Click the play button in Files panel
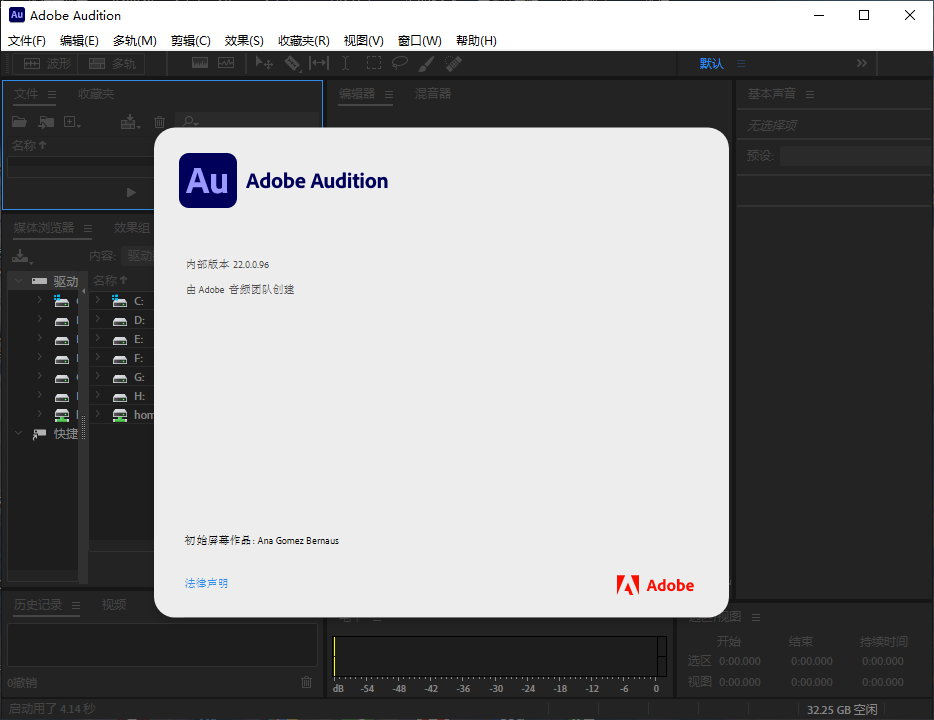The width and height of the screenshot is (934, 720). (x=132, y=192)
